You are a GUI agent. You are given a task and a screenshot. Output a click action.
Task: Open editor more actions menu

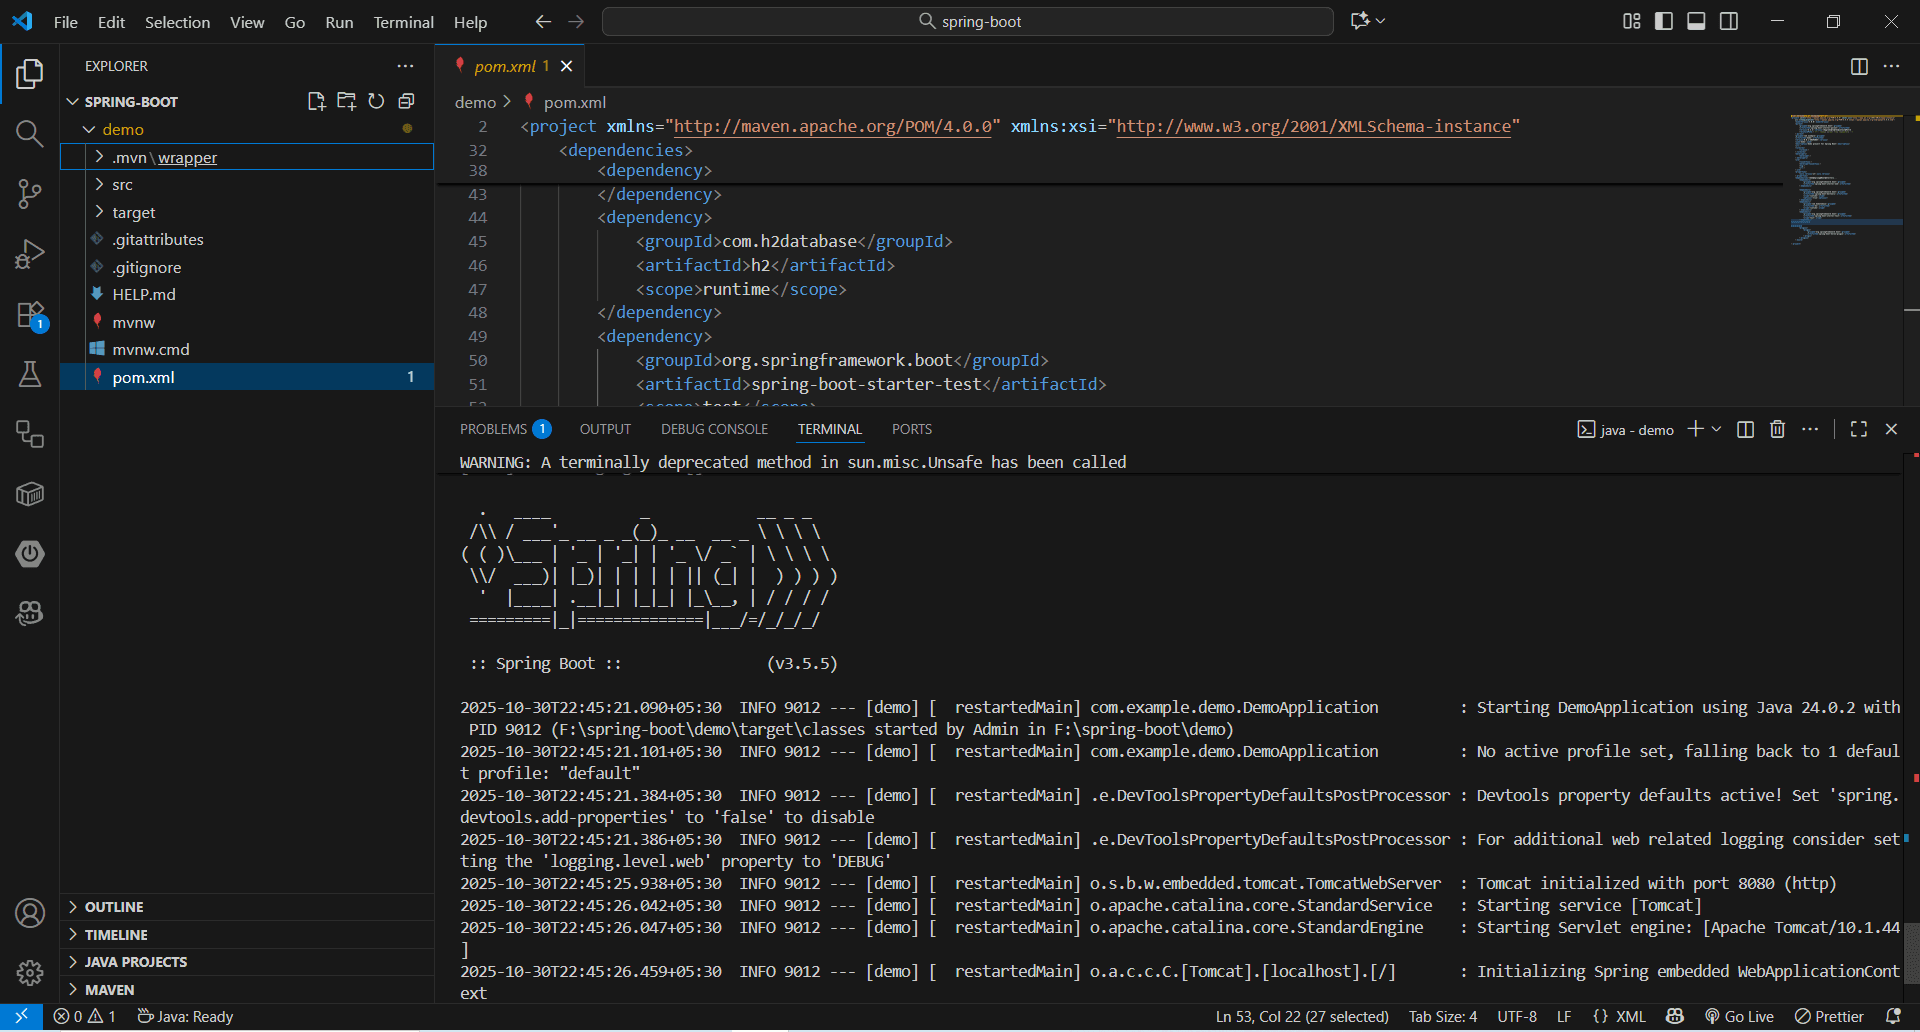coord(1891,66)
